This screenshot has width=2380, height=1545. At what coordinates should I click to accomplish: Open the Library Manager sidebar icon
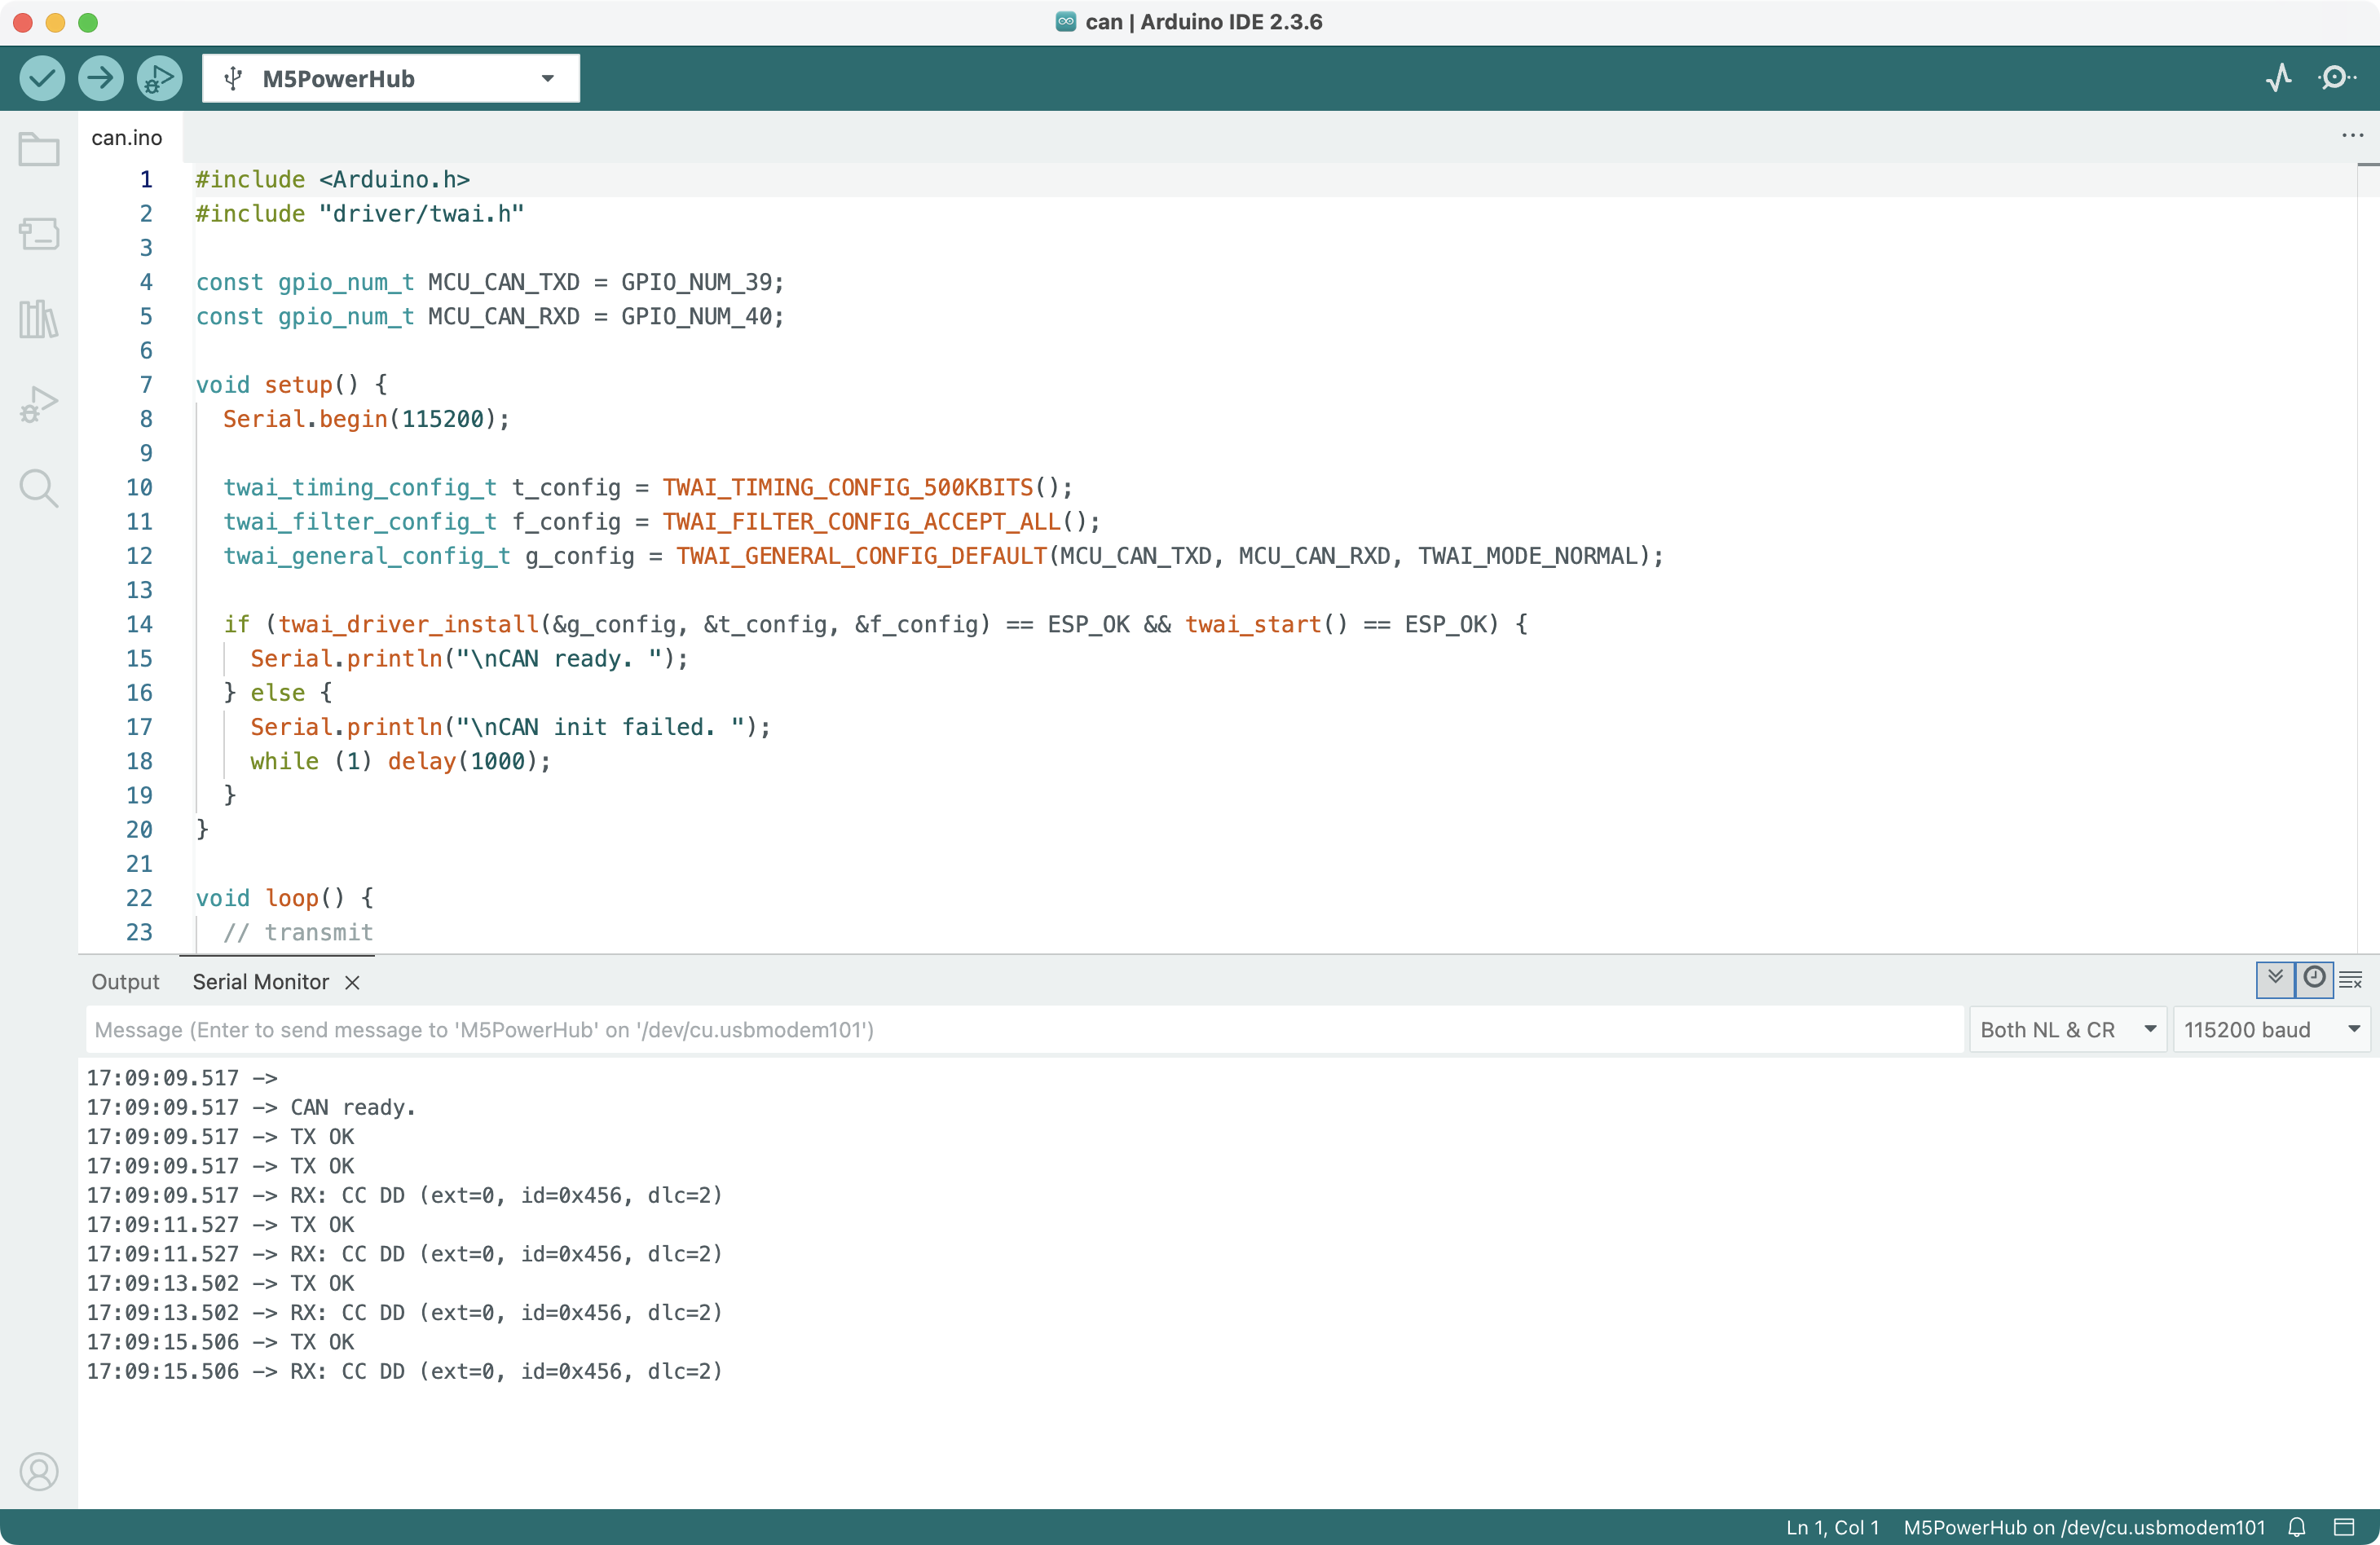39,319
